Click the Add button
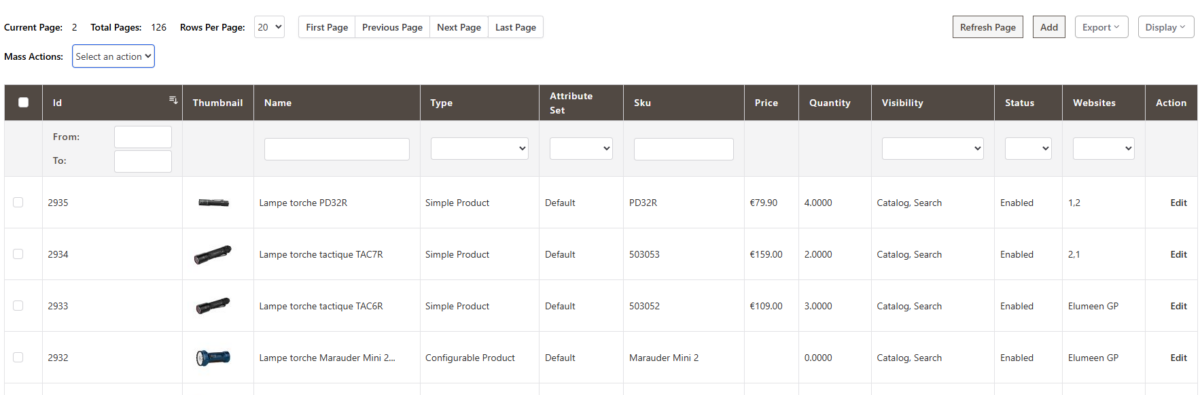The image size is (1200, 395). pyautogui.click(x=1049, y=27)
